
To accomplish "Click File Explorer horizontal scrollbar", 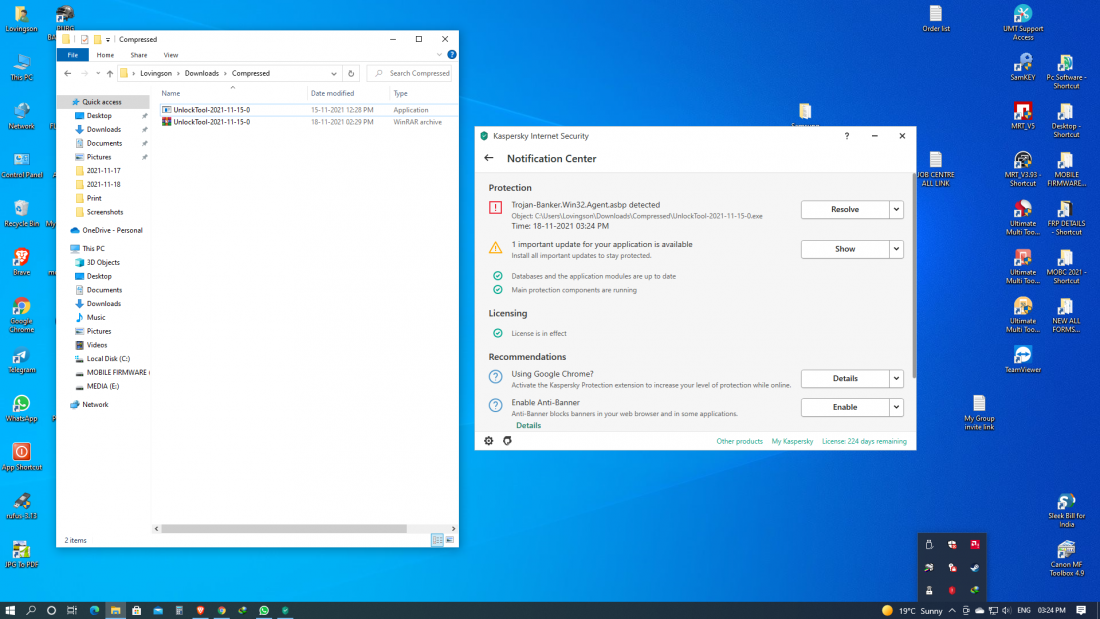I will coord(283,528).
